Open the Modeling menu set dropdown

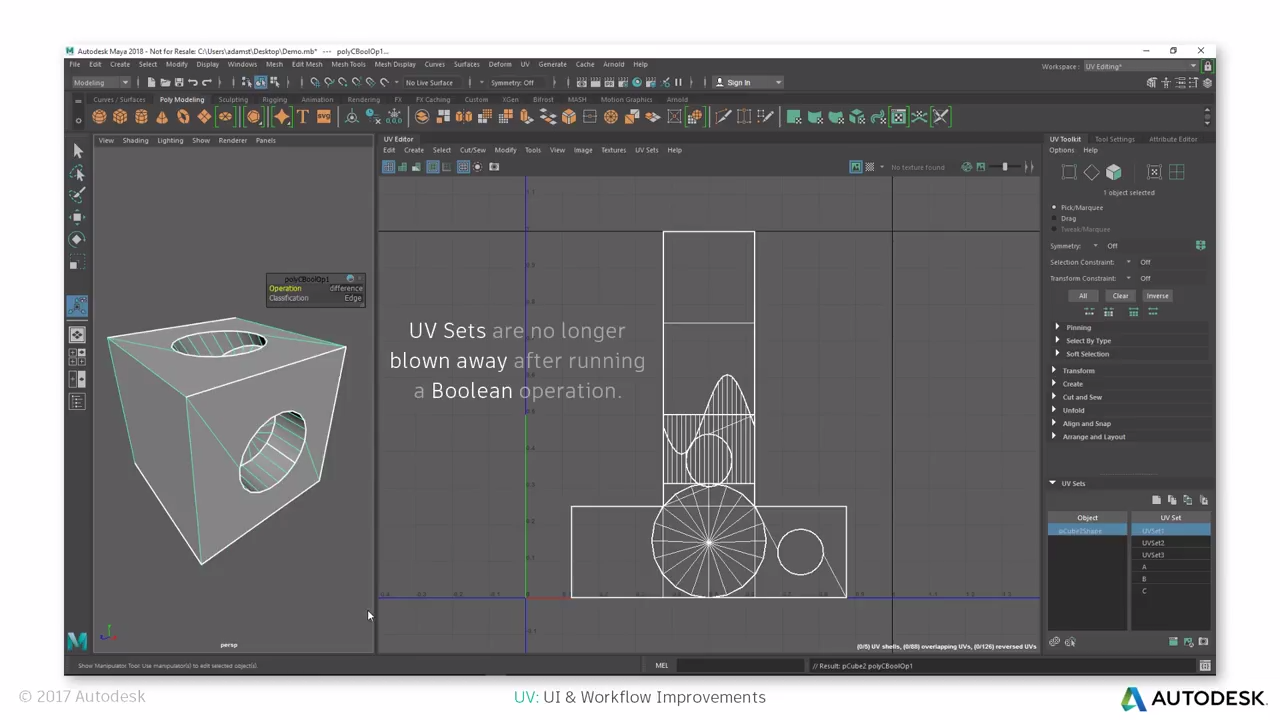pyautogui.click(x=101, y=83)
